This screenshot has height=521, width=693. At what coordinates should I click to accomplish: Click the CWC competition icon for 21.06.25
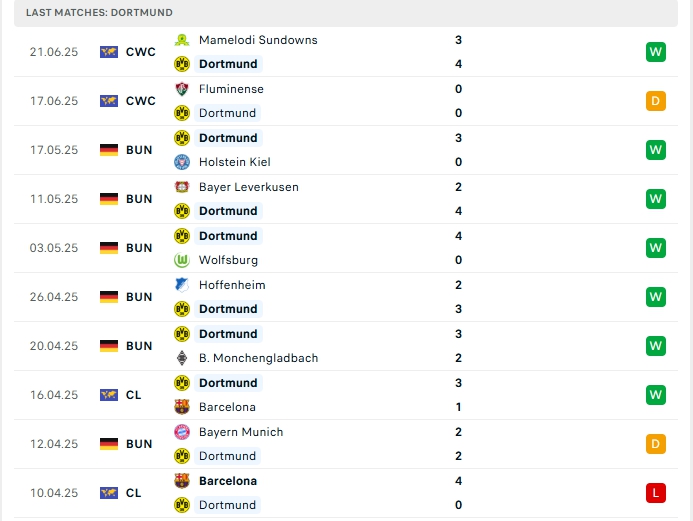pos(109,52)
